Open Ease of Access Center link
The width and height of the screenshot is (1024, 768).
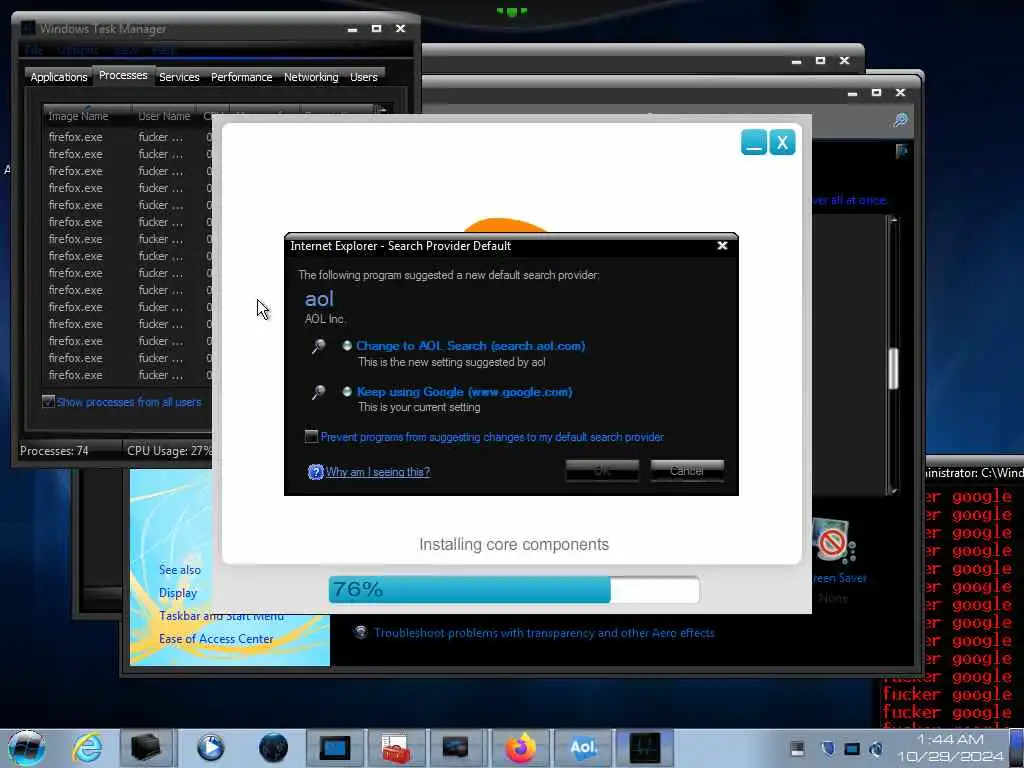(x=216, y=639)
